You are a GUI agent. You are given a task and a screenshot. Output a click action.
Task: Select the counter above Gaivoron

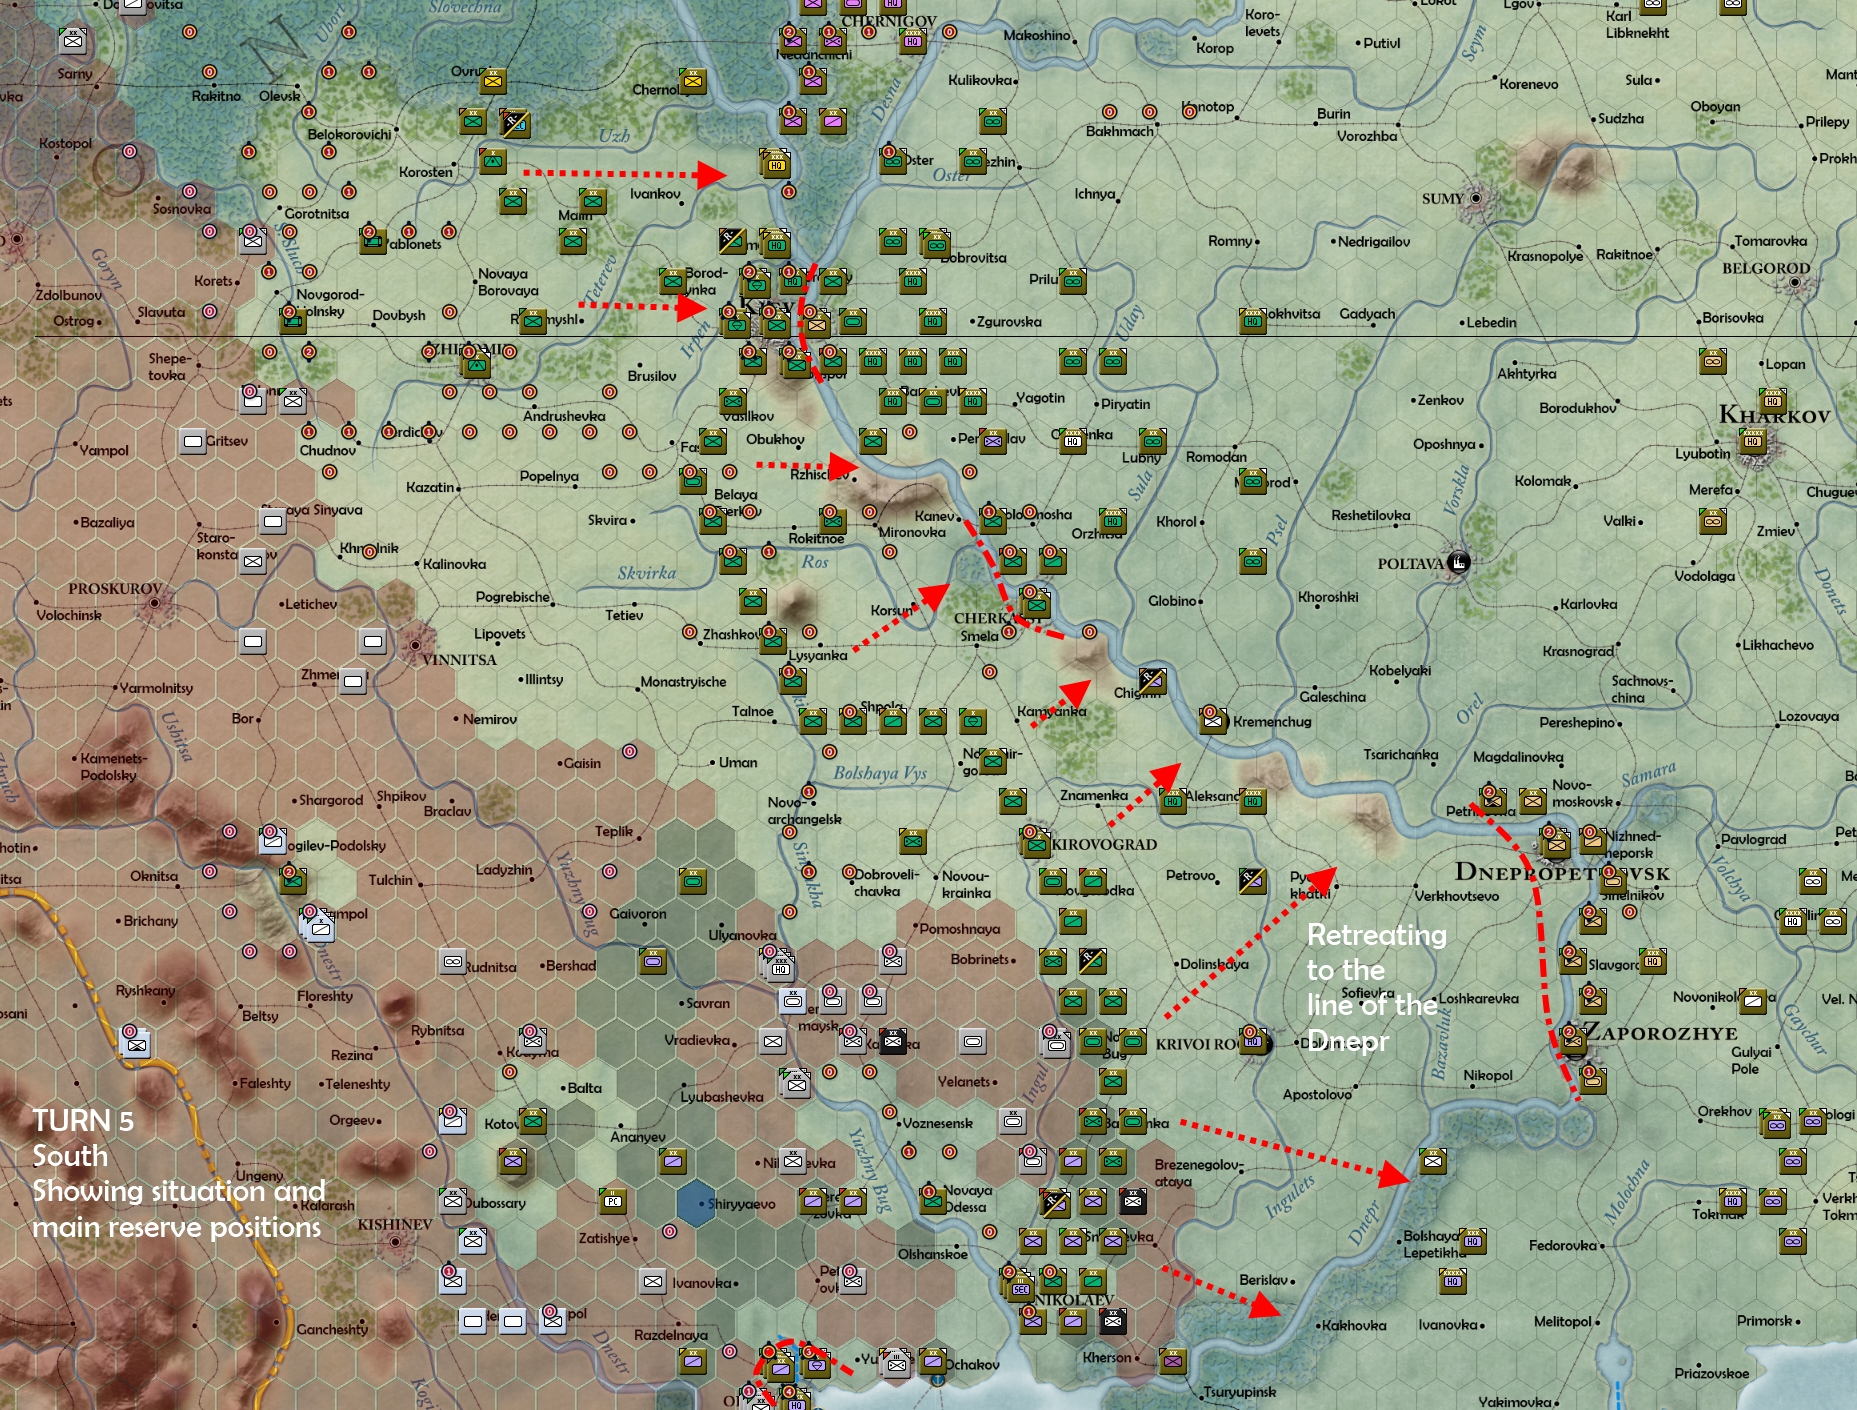(692, 881)
